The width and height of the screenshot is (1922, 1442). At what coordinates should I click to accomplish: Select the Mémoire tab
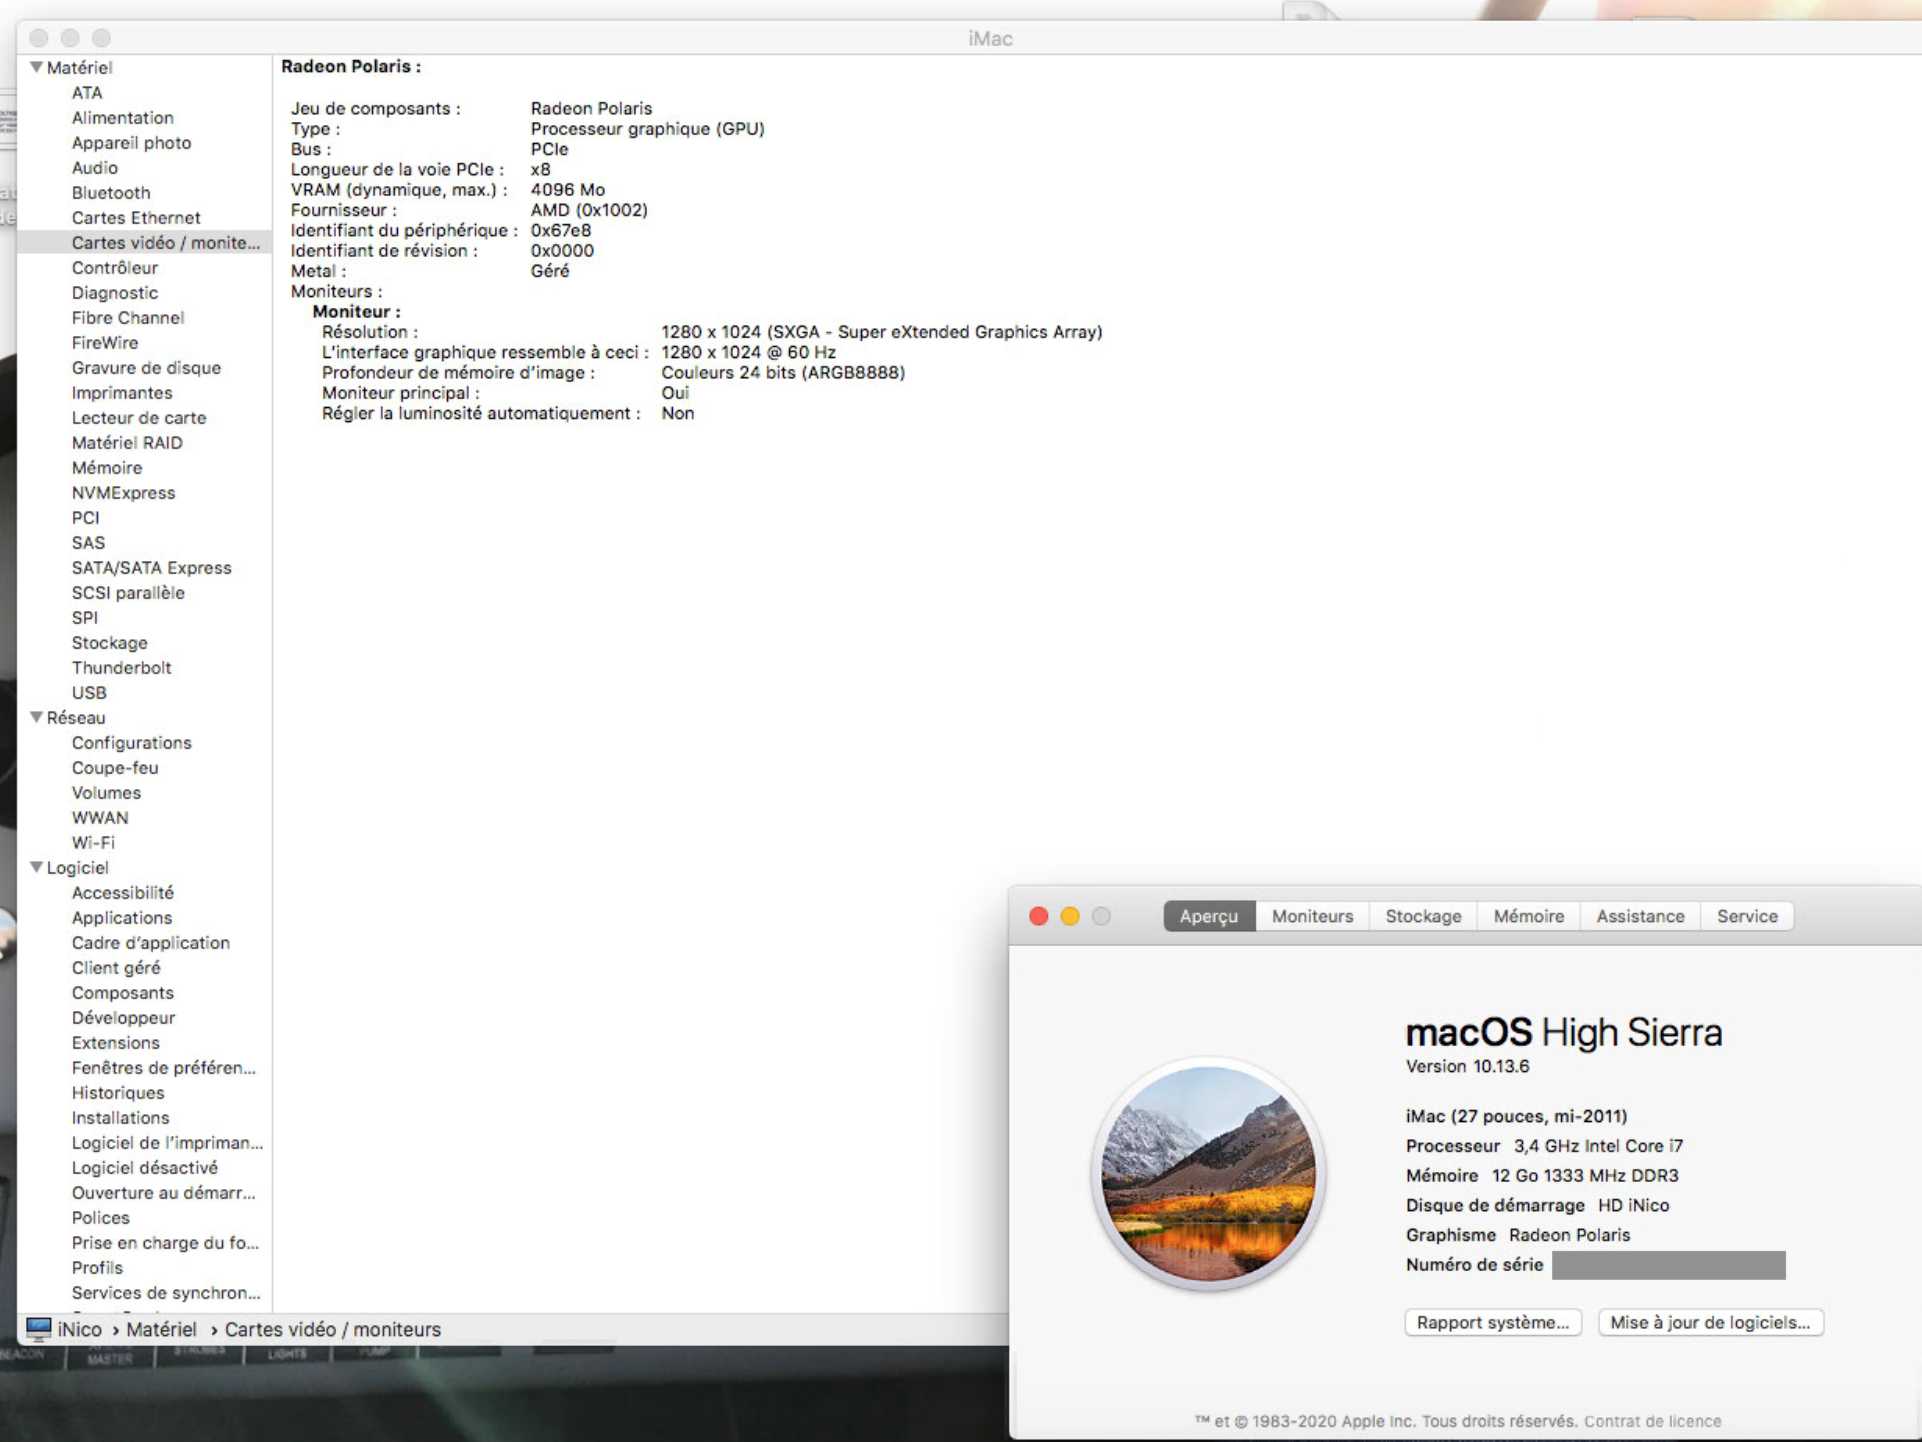click(x=1527, y=916)
